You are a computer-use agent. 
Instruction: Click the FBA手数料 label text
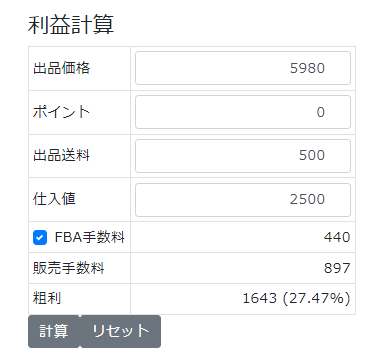[90, 237]
